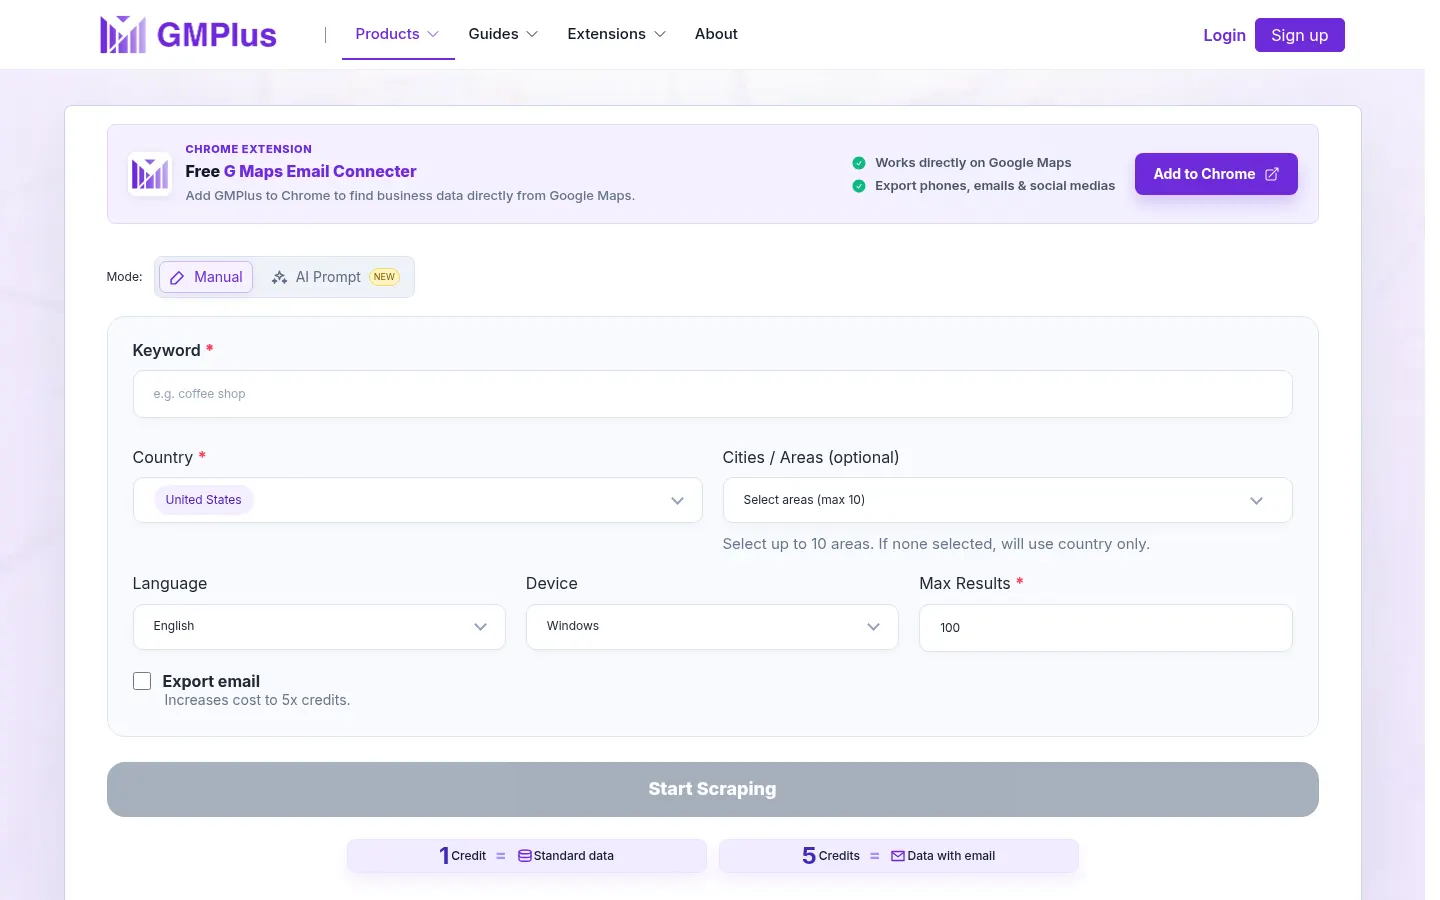Click the 'Increases cost to 5x credits.' text
1440x900 pixels.
tap(257, 700)
